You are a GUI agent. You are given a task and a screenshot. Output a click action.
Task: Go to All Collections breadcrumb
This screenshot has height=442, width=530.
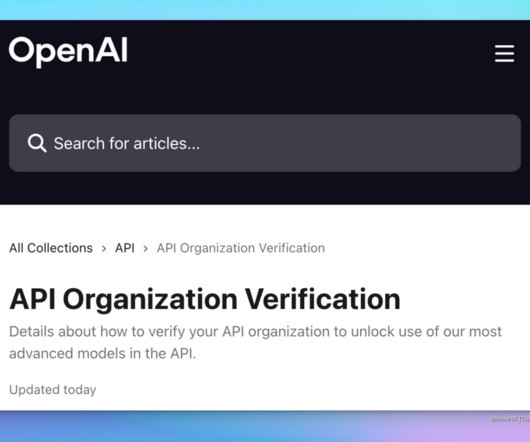[51, 248]
